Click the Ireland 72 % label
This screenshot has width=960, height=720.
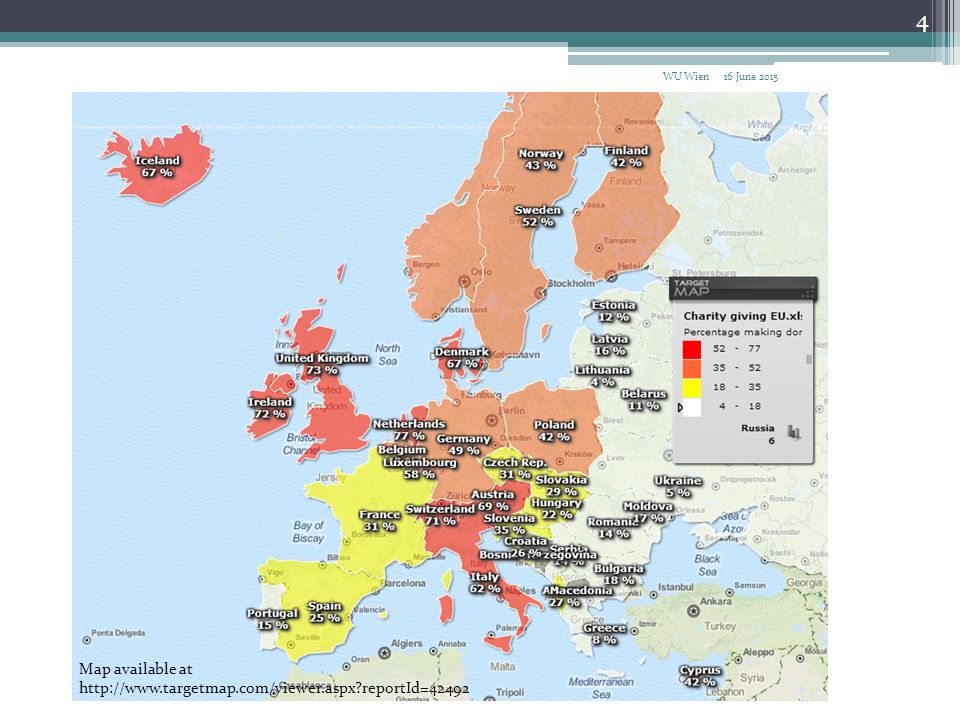click(x=270, y=408)
